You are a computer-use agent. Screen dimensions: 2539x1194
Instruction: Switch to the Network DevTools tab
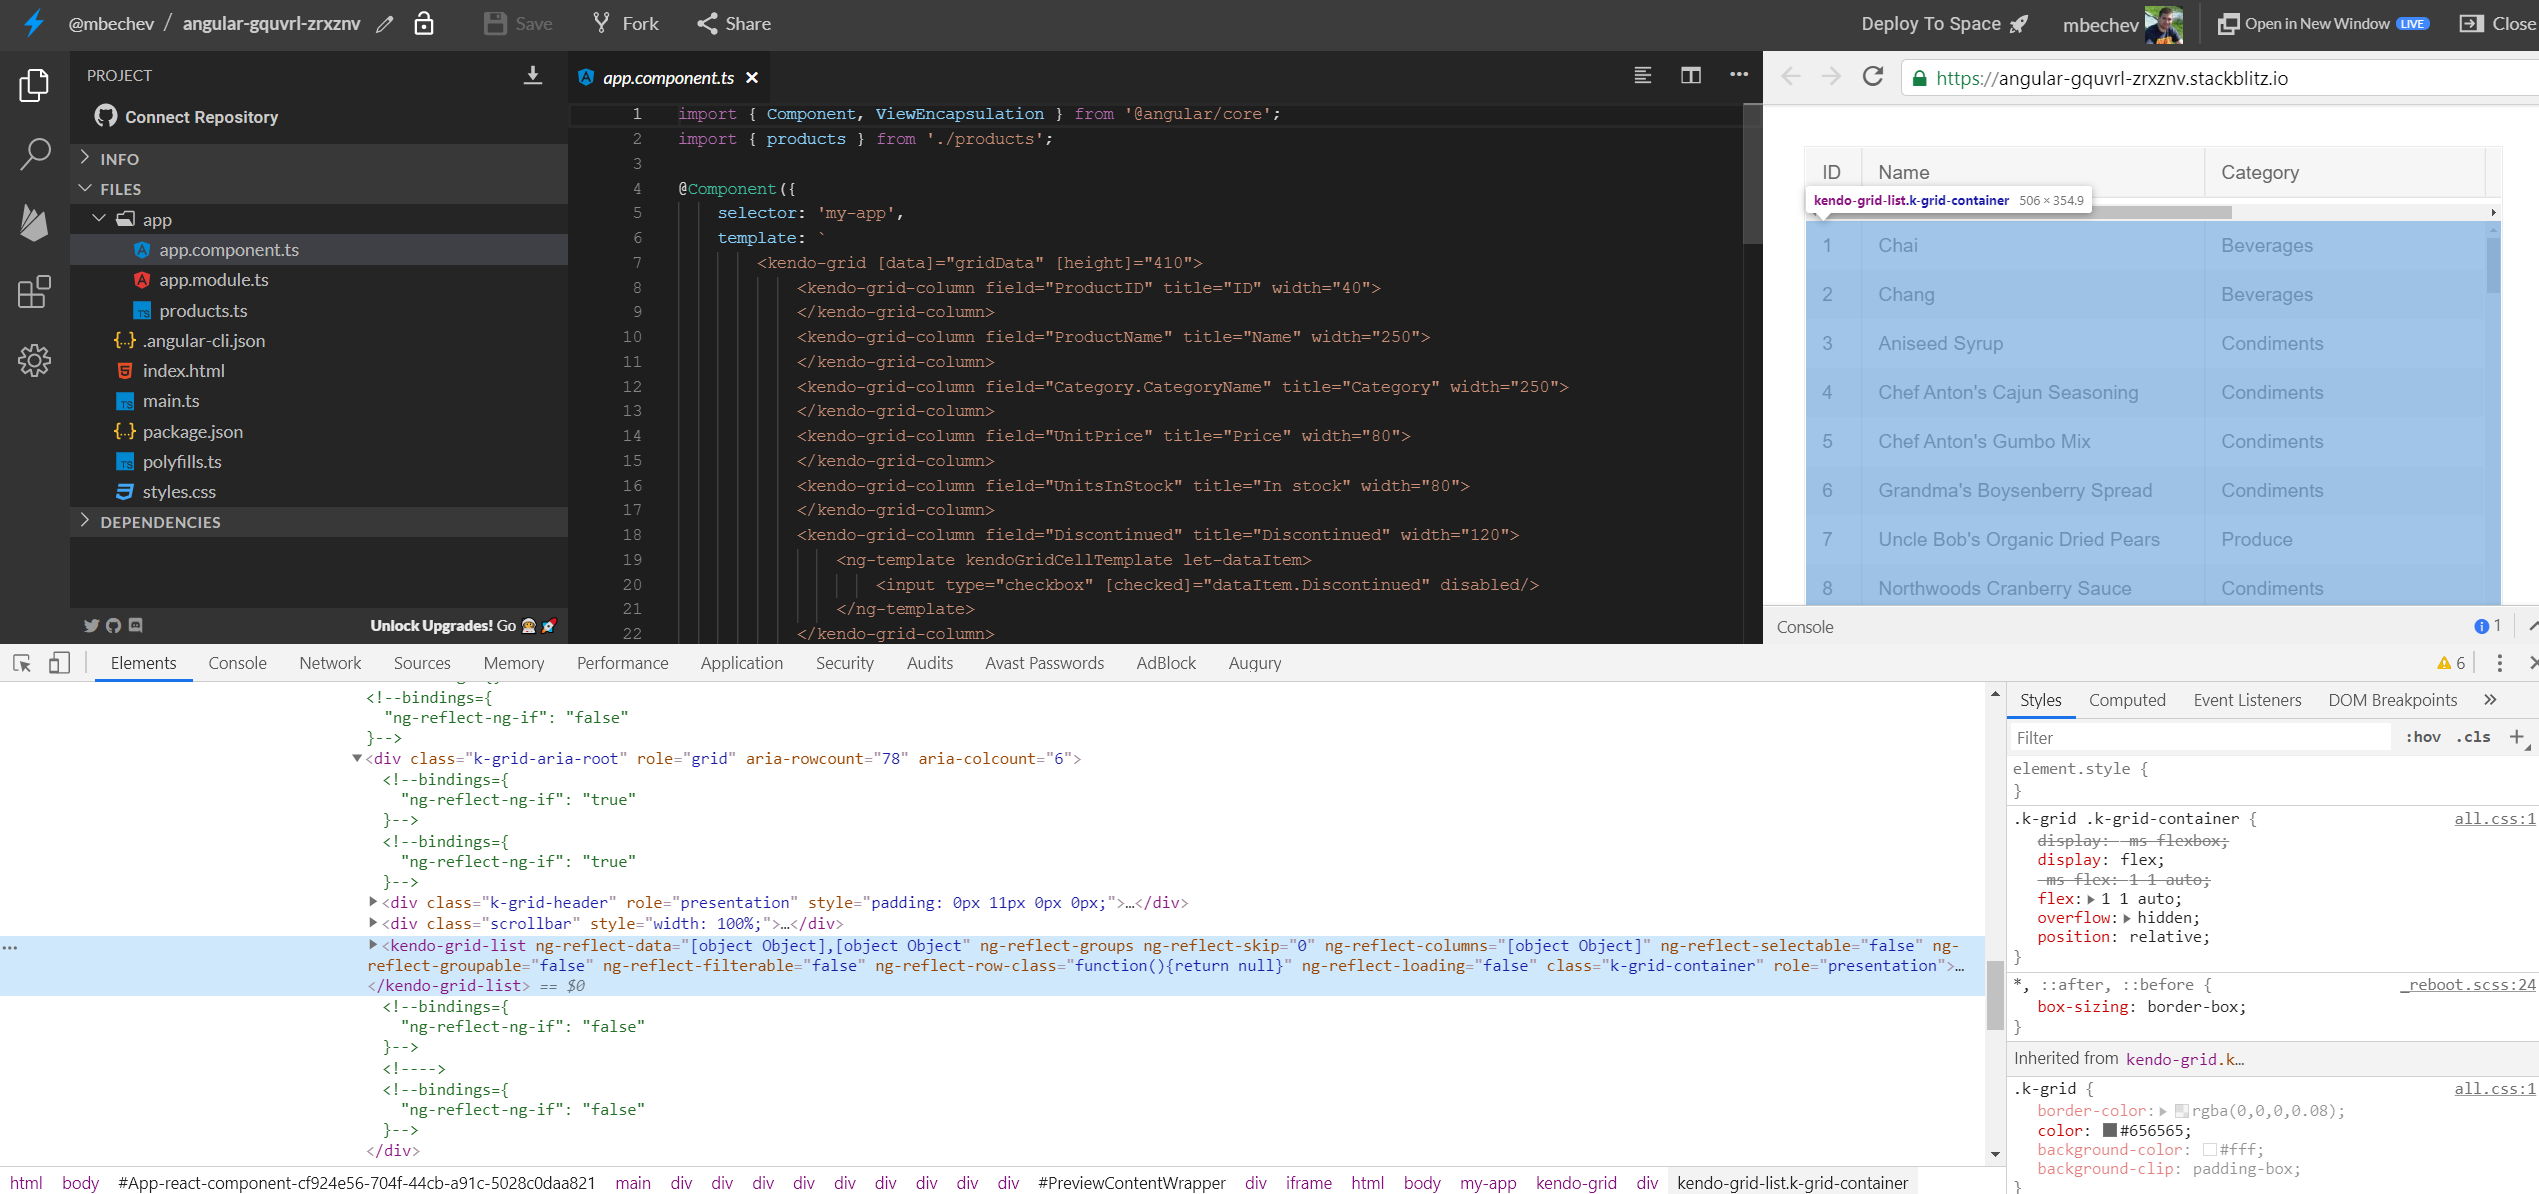point(330,663)
